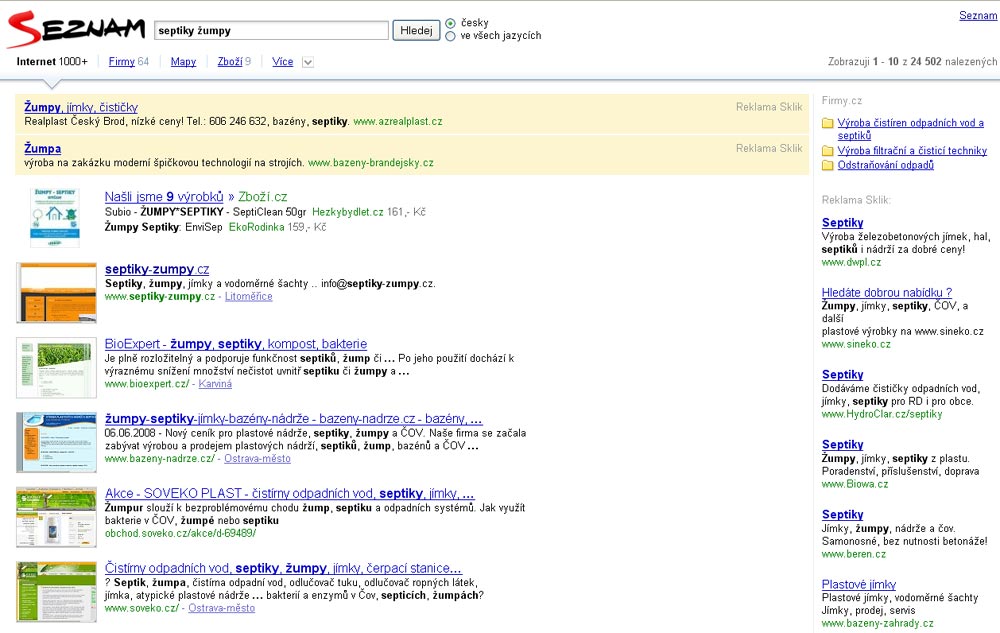The height and width of the screenshot is (633, 1000).
Task: Click the www.azrealplast.cz URL
Action: pyautogui.click(x=398, y=121)
